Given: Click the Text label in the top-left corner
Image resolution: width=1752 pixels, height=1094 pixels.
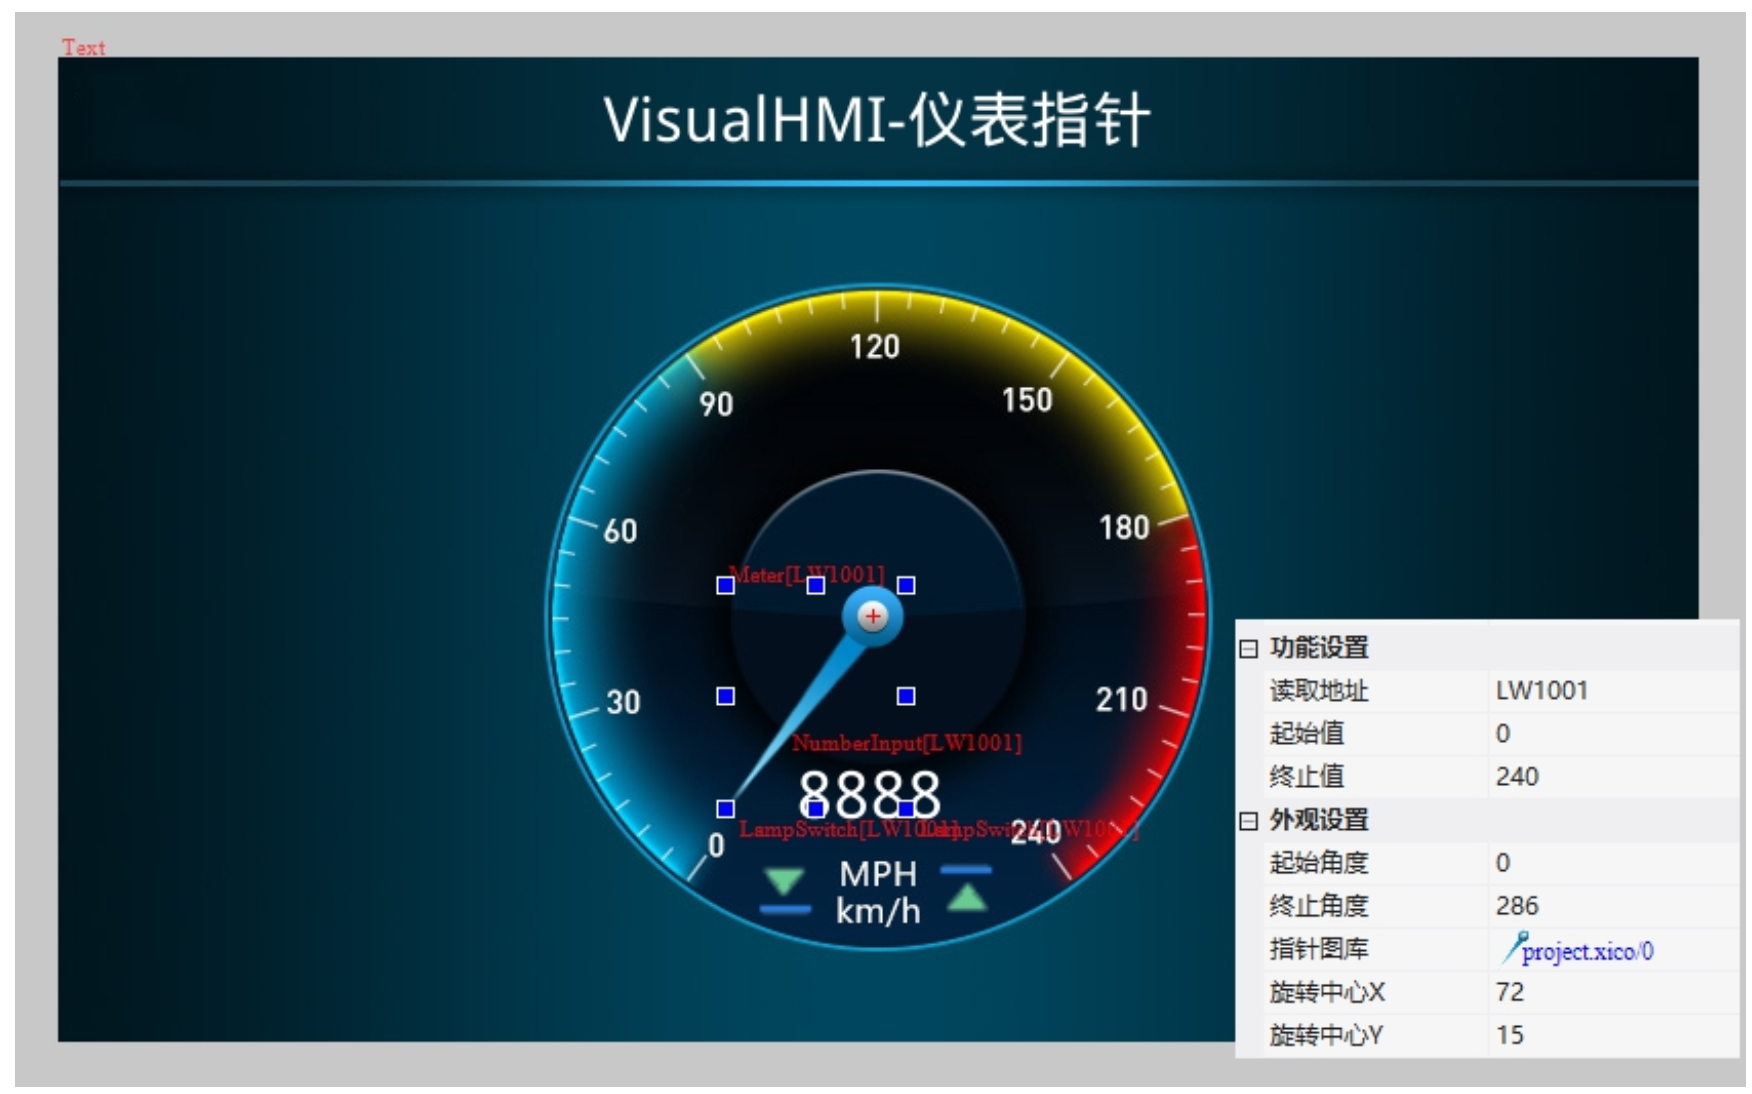Looking at the screenshot, I should pos(85,47).
